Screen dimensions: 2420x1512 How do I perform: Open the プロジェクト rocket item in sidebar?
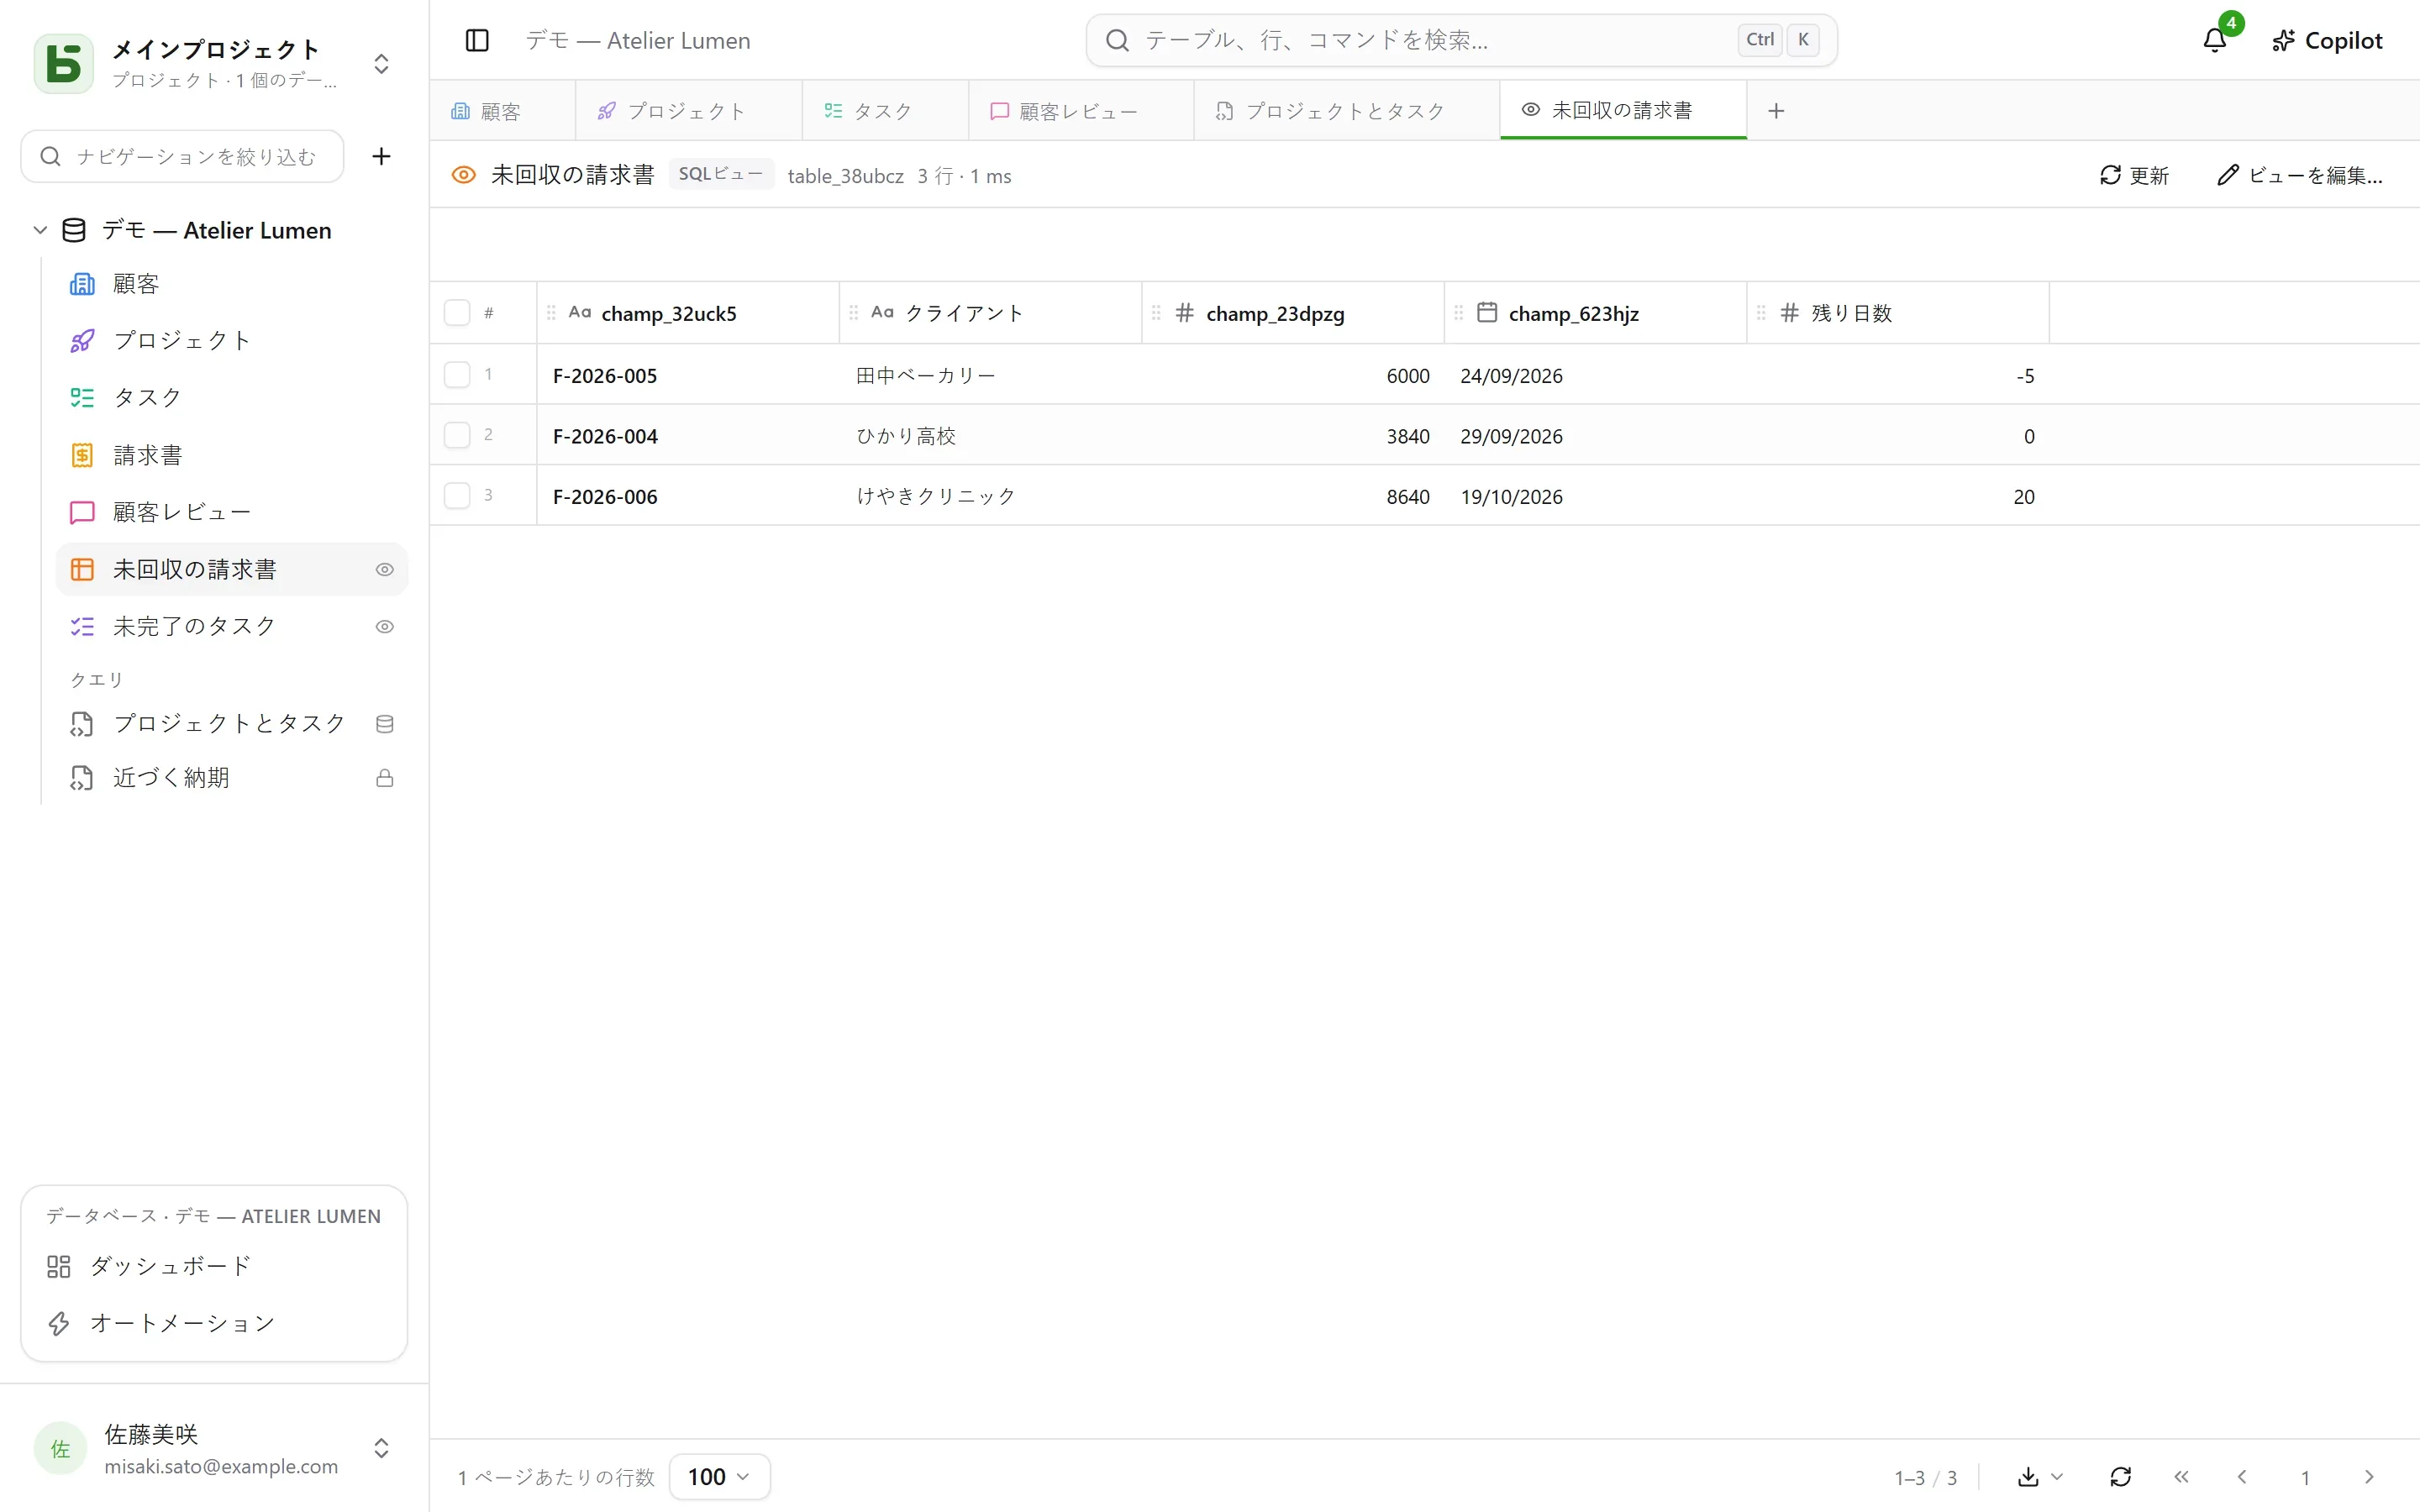click(232, 341)
